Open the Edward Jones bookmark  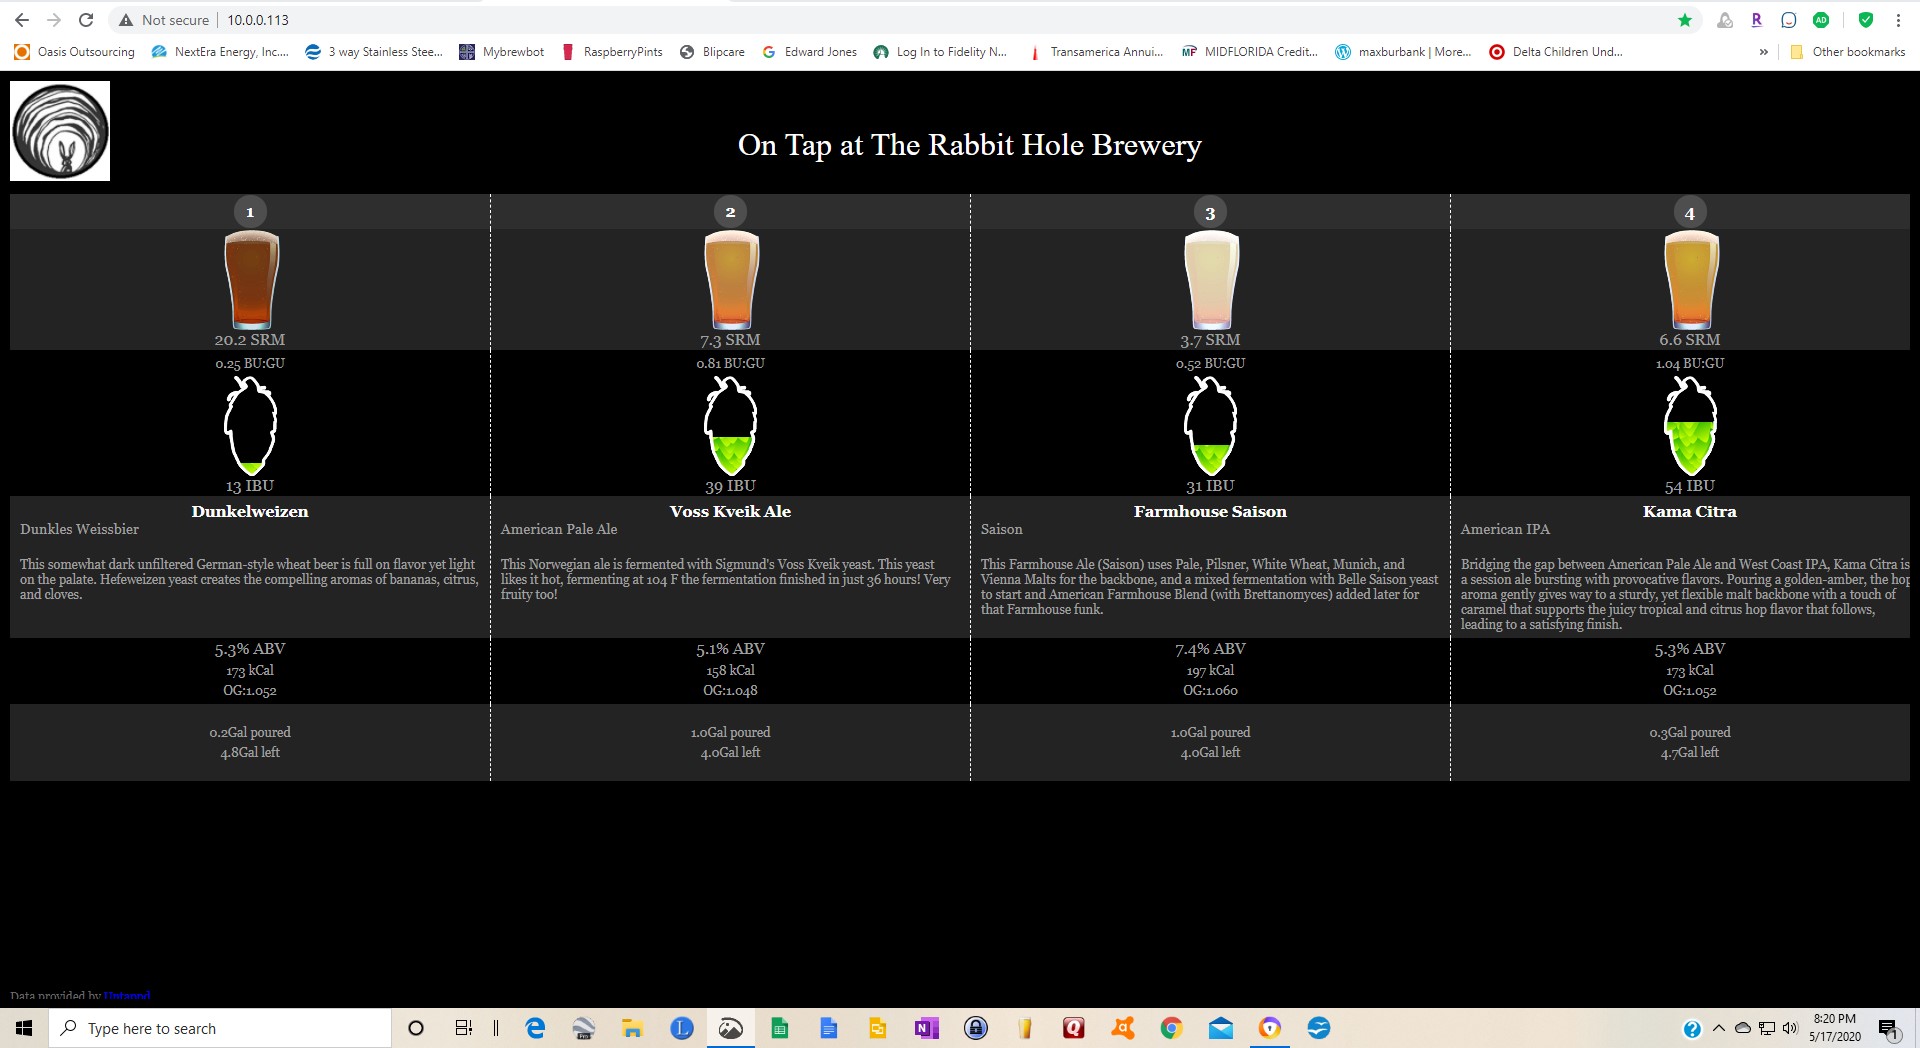pos(810,52)
